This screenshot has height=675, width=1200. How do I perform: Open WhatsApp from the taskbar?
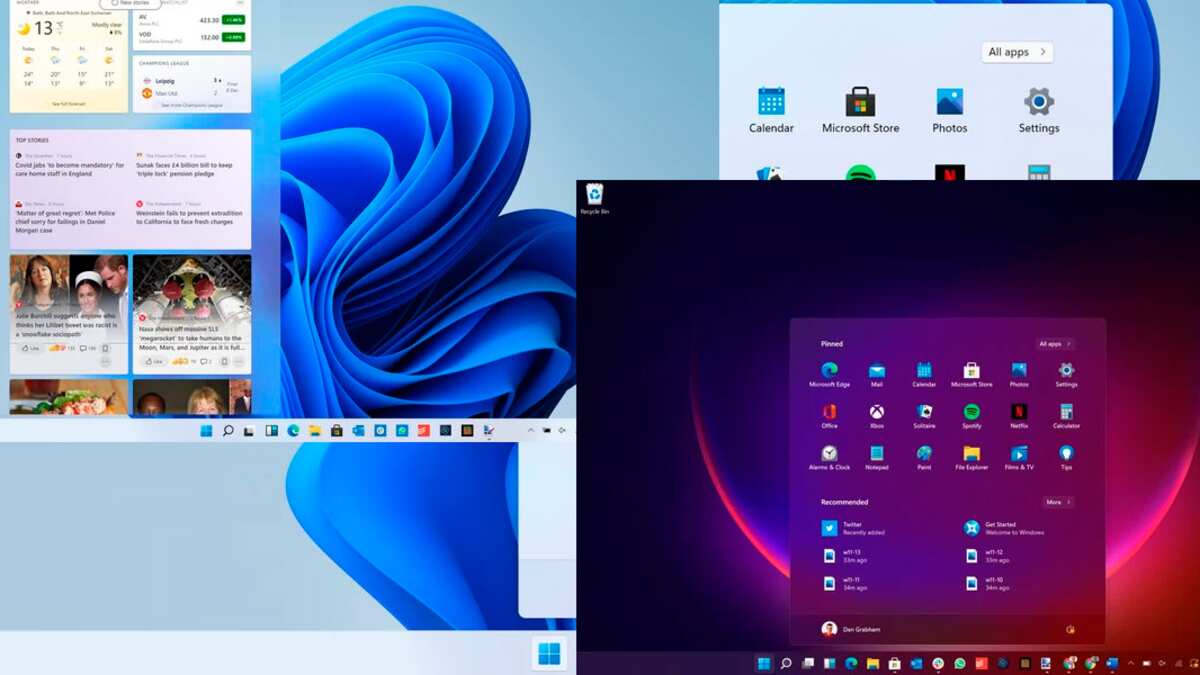pos(960,663)
